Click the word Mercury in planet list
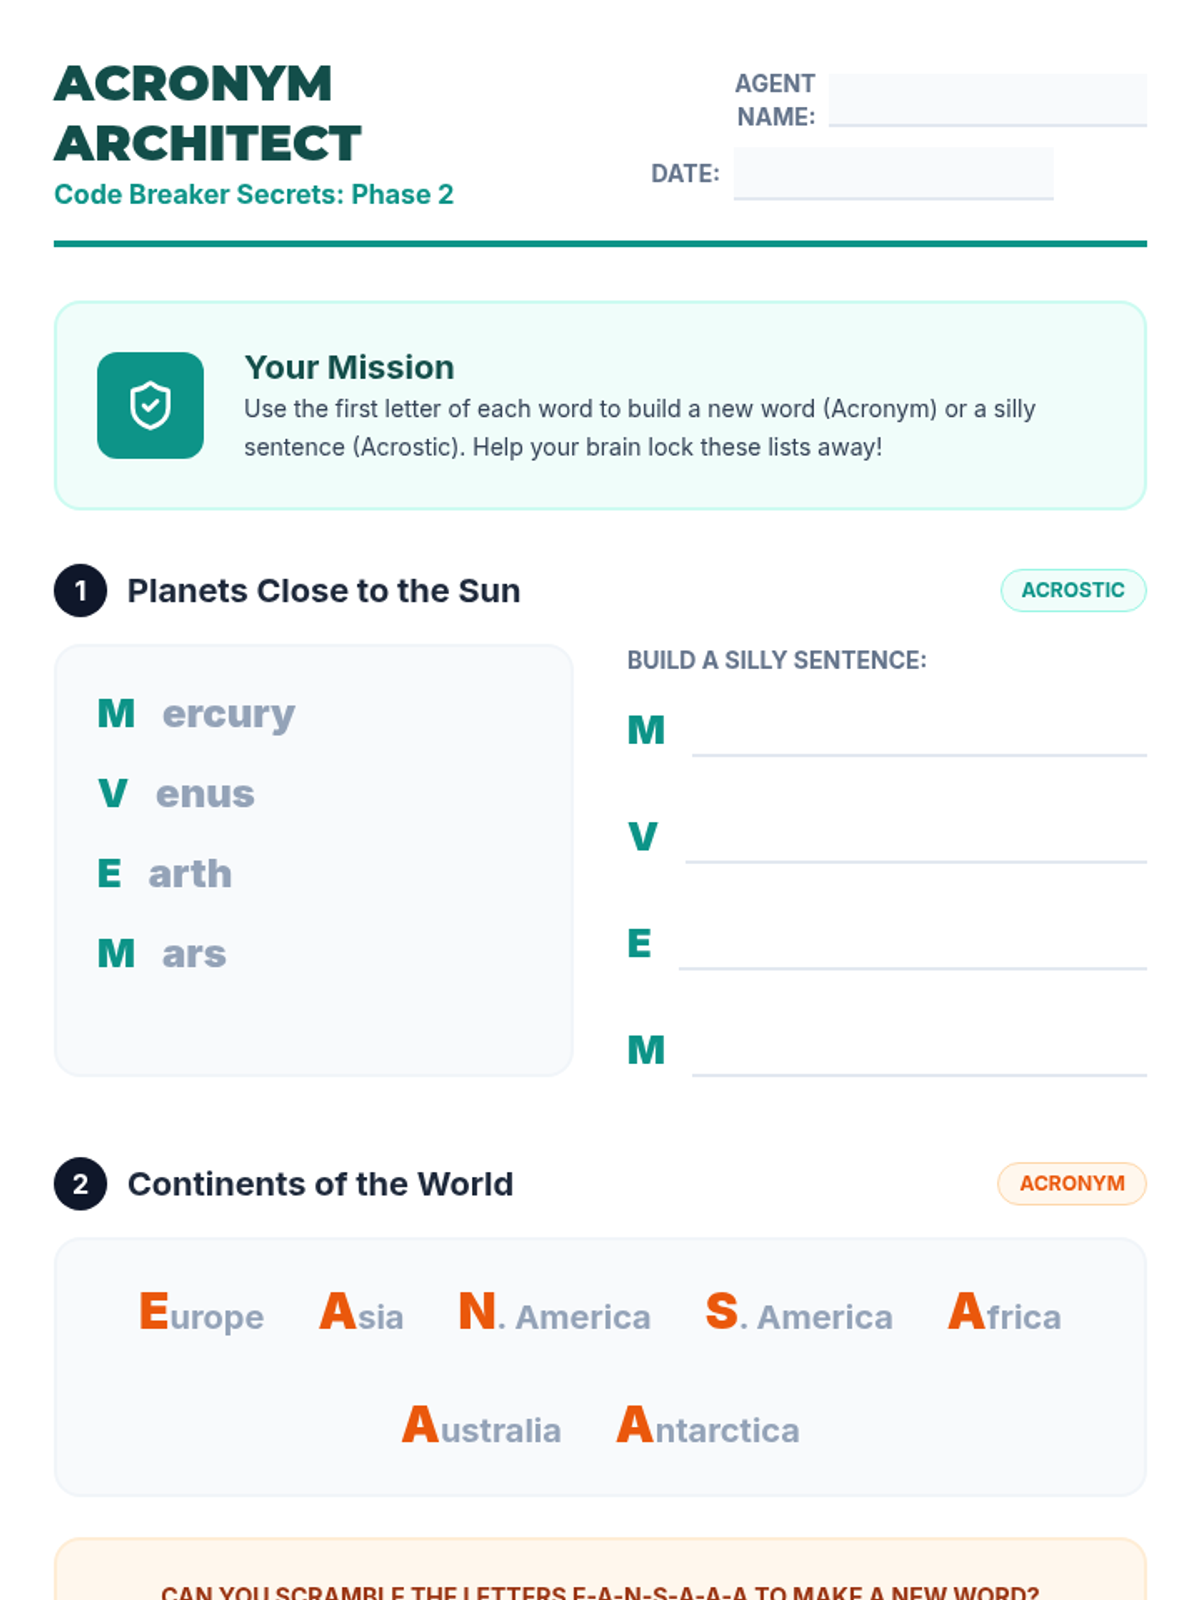1200x1600 pixels. click(x=197, y=714)
